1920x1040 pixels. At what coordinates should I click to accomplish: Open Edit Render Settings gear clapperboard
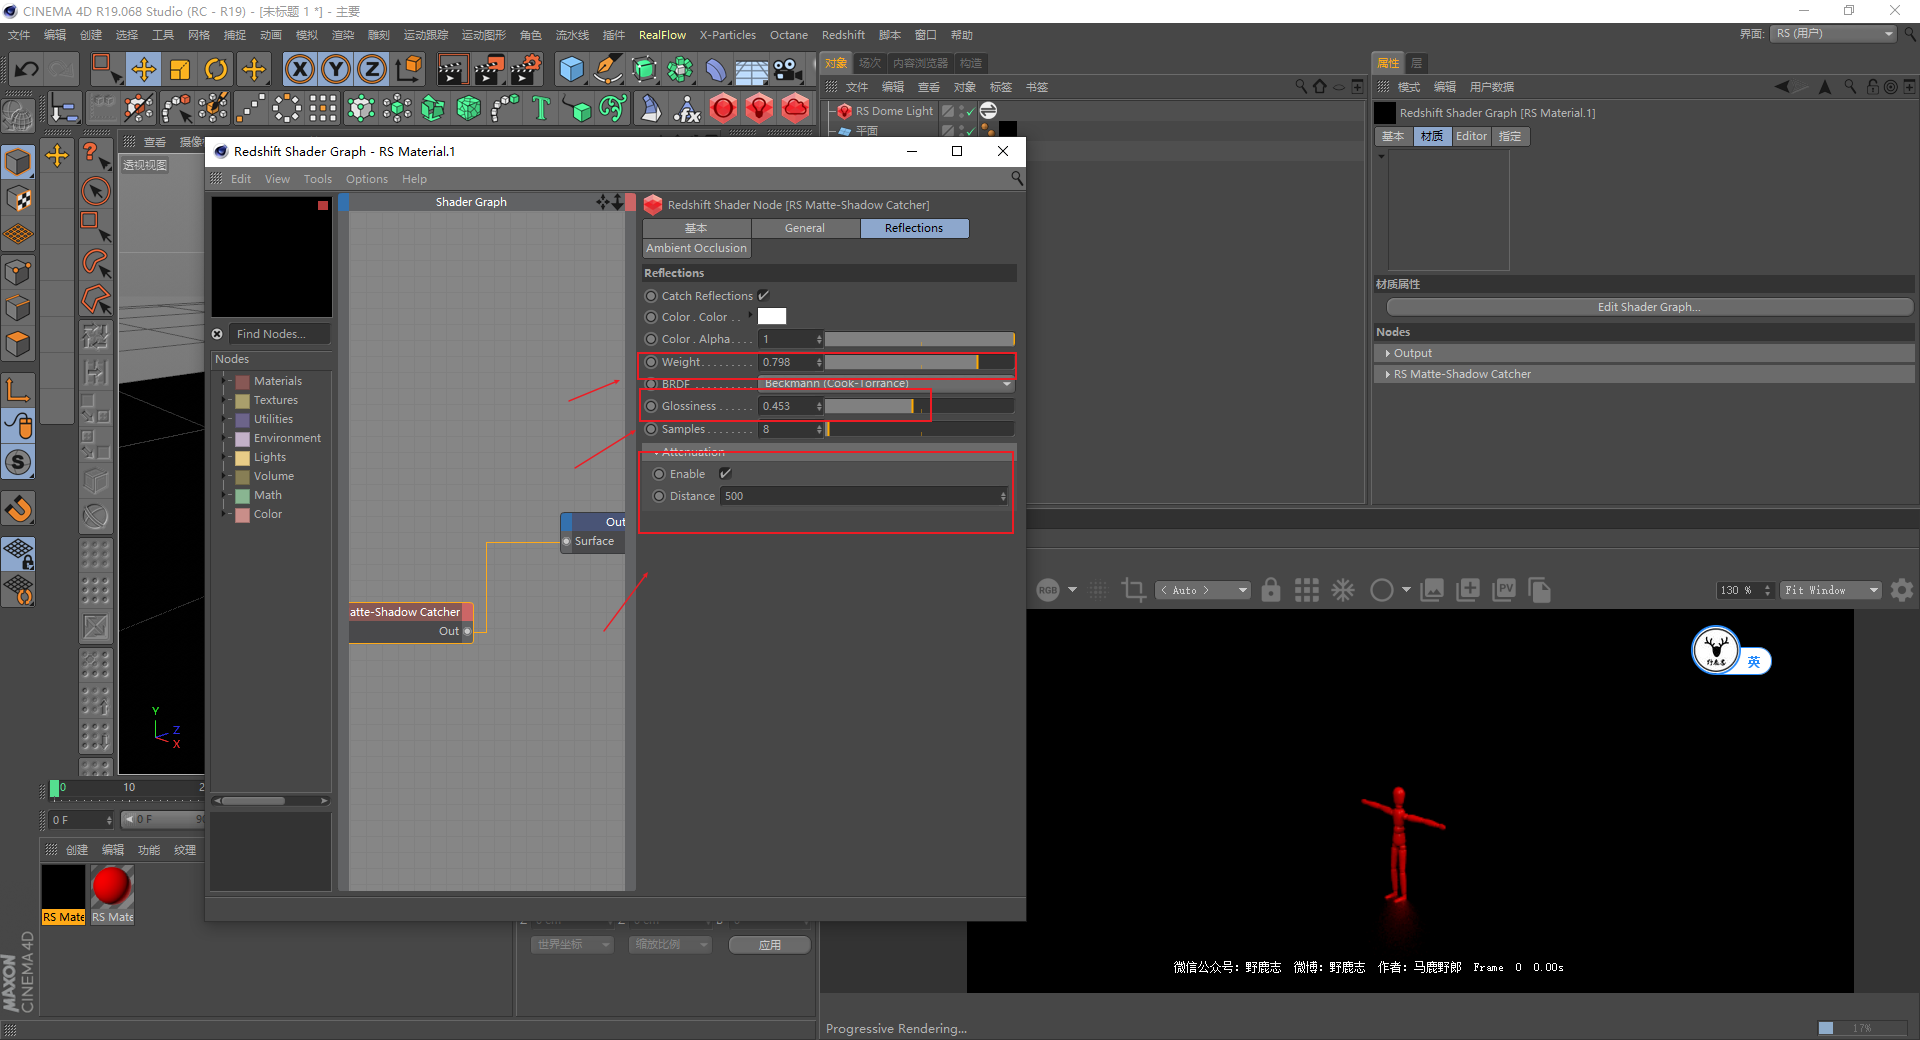526,69
